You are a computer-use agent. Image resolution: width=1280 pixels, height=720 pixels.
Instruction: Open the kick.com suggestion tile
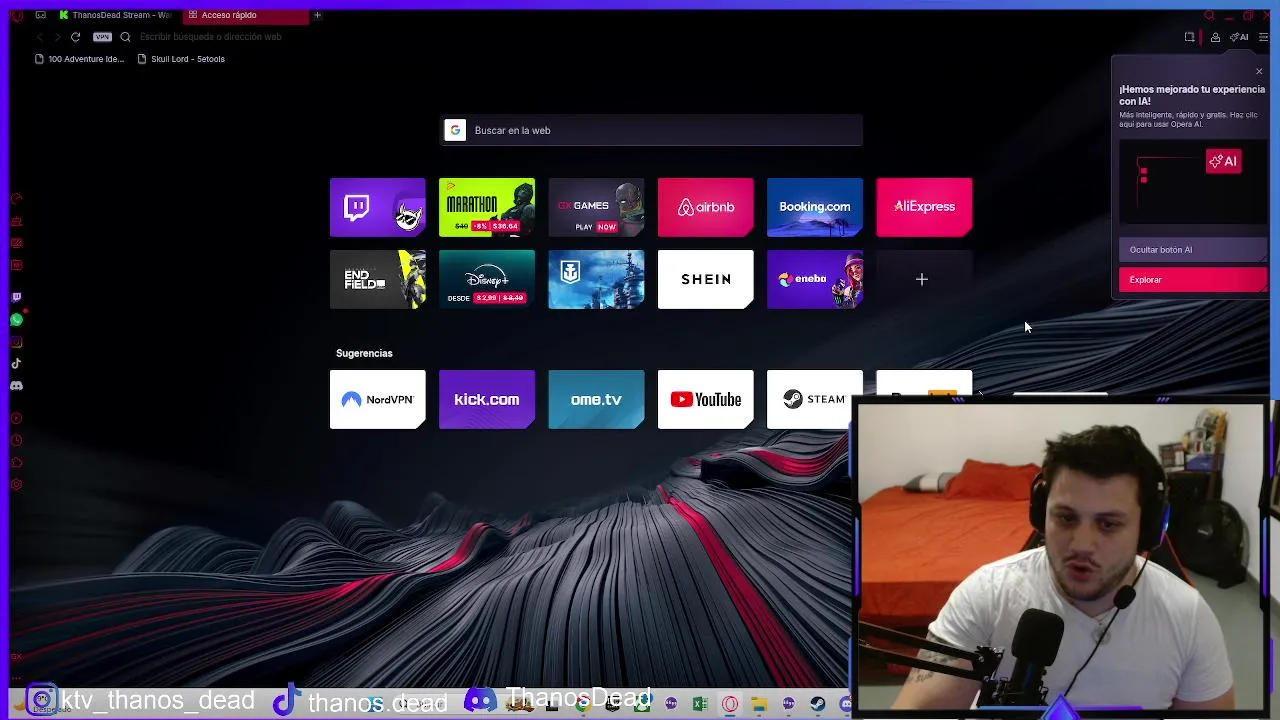[x=487, y=399]
